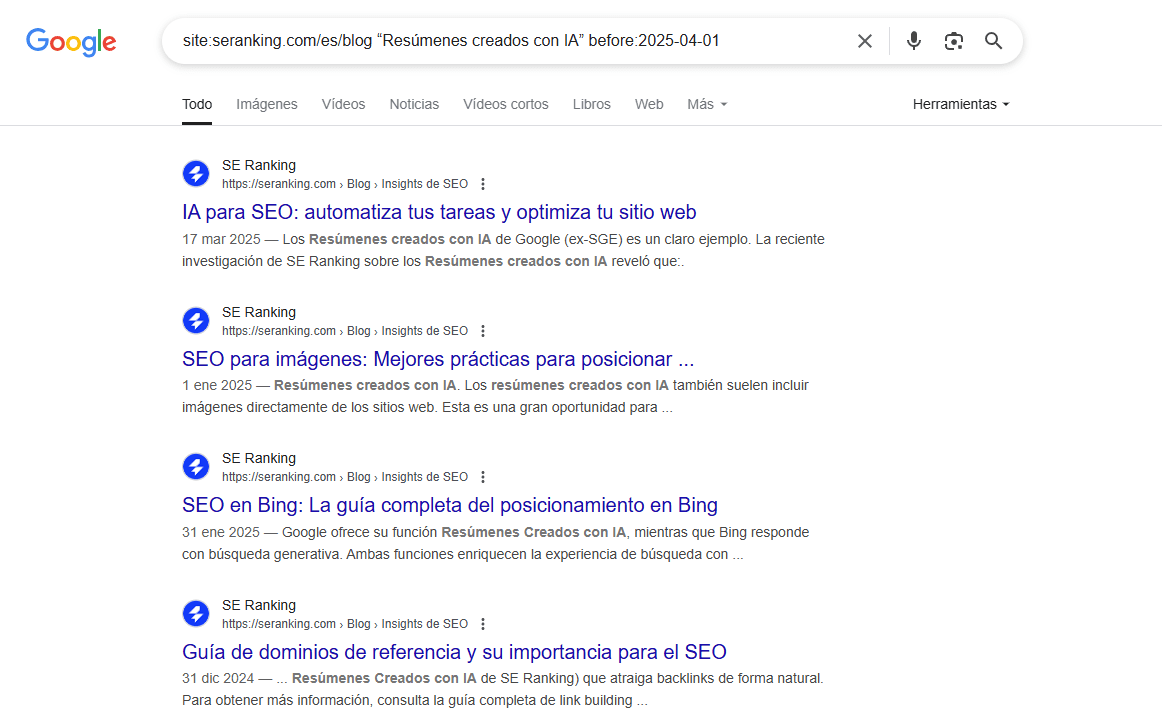Open 'Guía de dominios de referencia' result
This screenshot has height=725, width=1162.
(454, 652)
